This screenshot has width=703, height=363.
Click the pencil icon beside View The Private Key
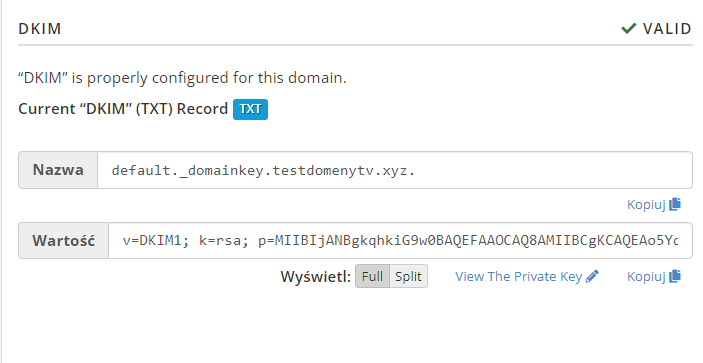[x=592, y=276]
